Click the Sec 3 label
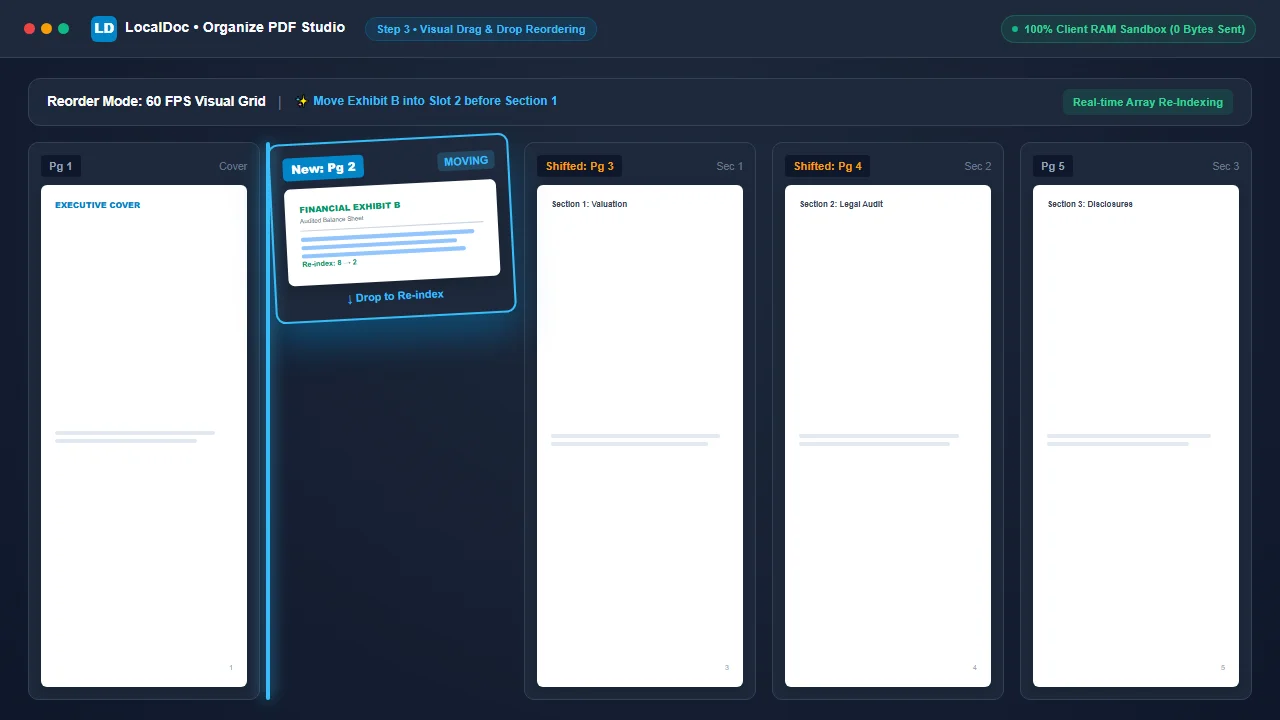 (x=1226, y=166)
